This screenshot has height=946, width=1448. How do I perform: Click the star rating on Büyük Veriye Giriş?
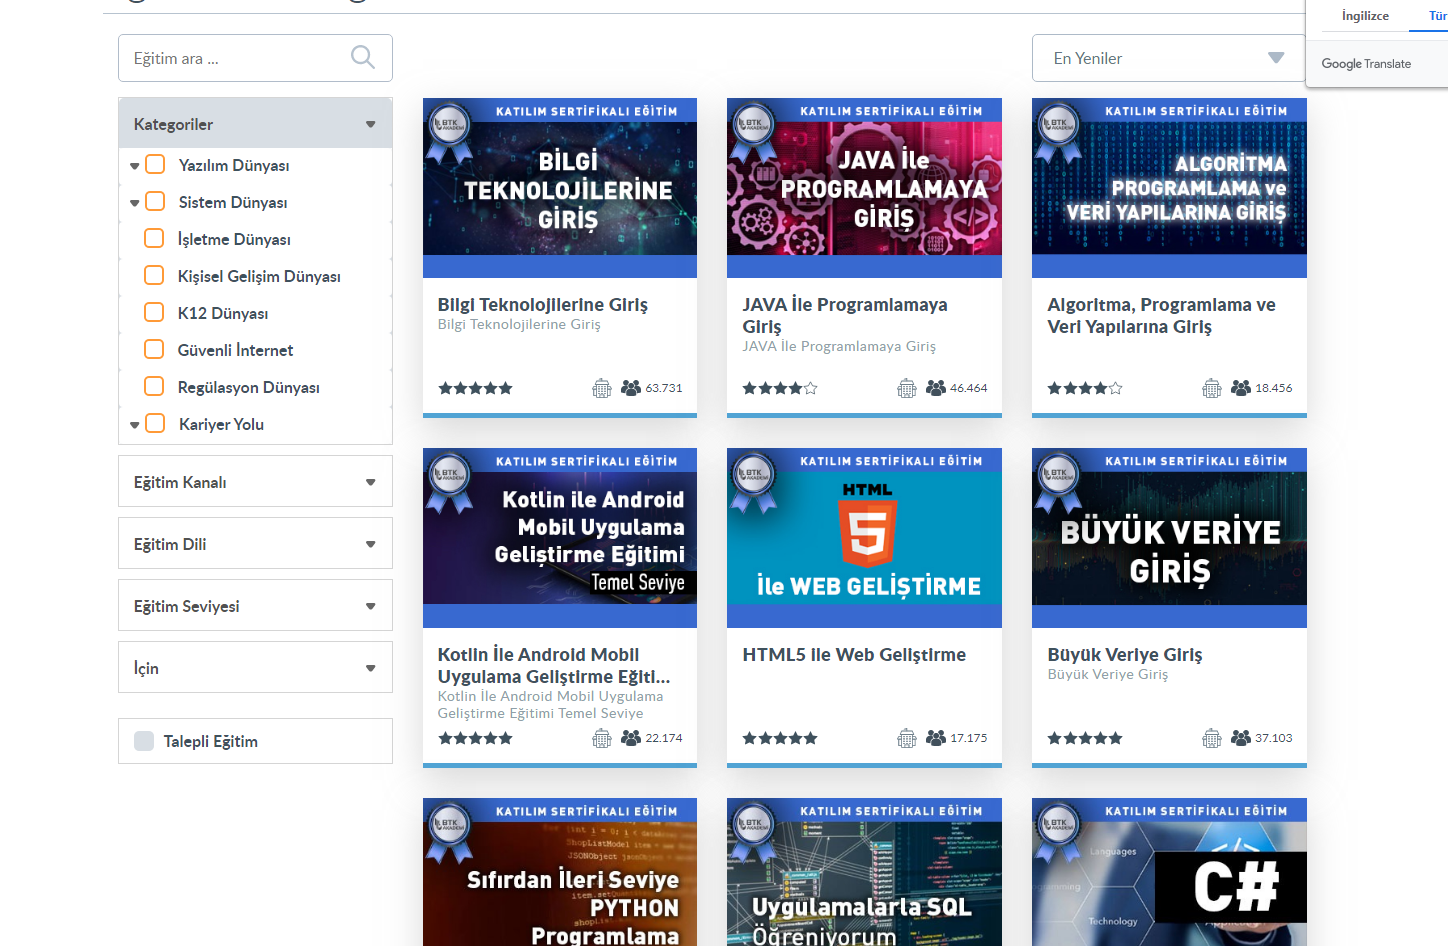1084,738
